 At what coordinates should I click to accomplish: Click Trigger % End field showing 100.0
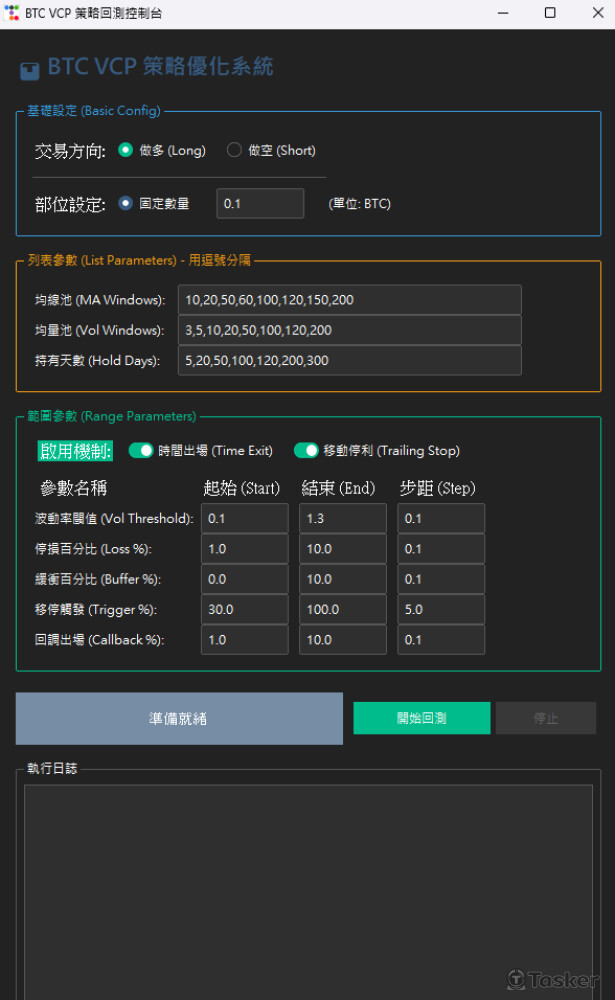pos(343,610)
